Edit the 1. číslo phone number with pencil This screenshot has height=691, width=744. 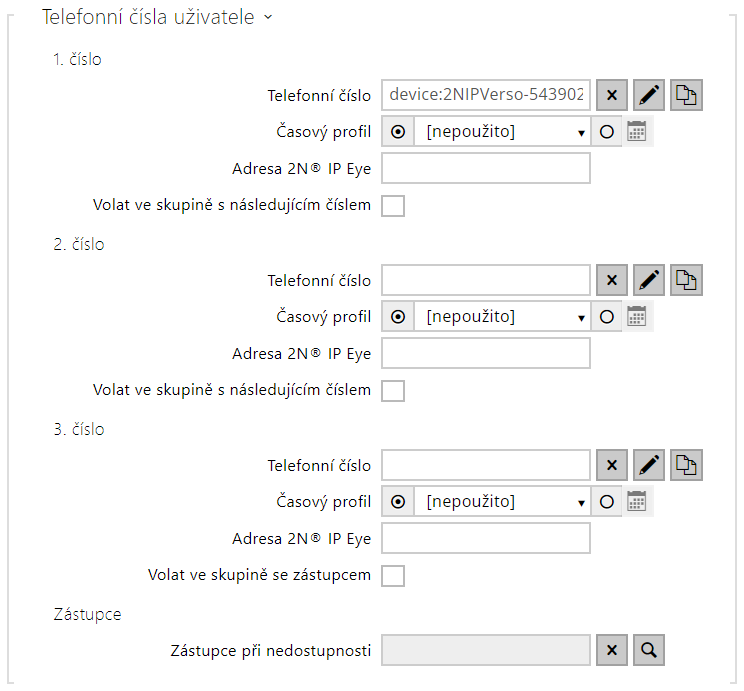tap(649, 95)
